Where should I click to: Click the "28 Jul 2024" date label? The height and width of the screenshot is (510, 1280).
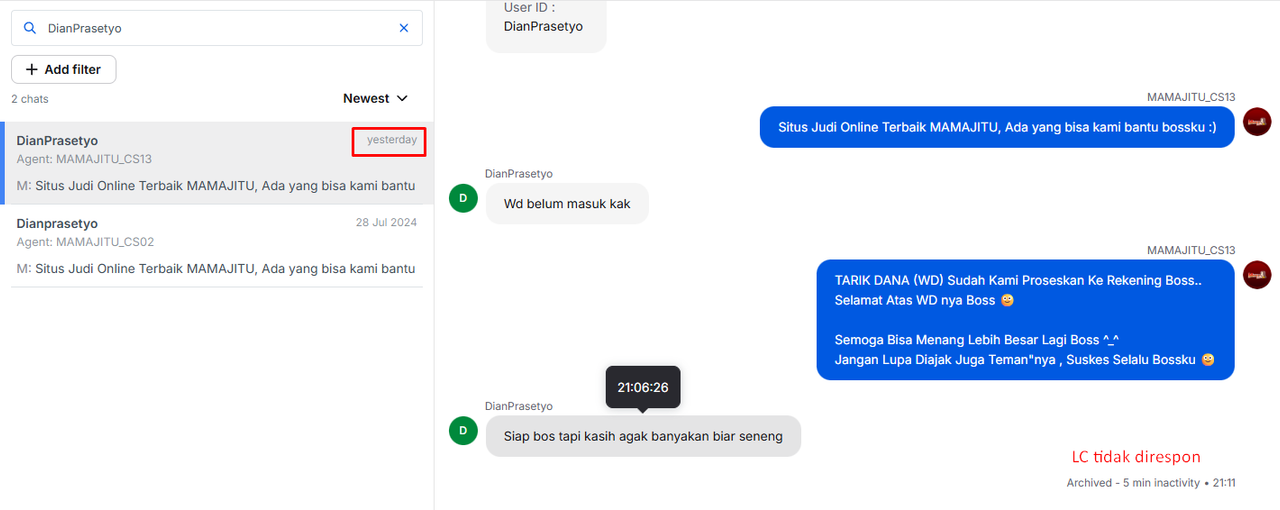386,222
